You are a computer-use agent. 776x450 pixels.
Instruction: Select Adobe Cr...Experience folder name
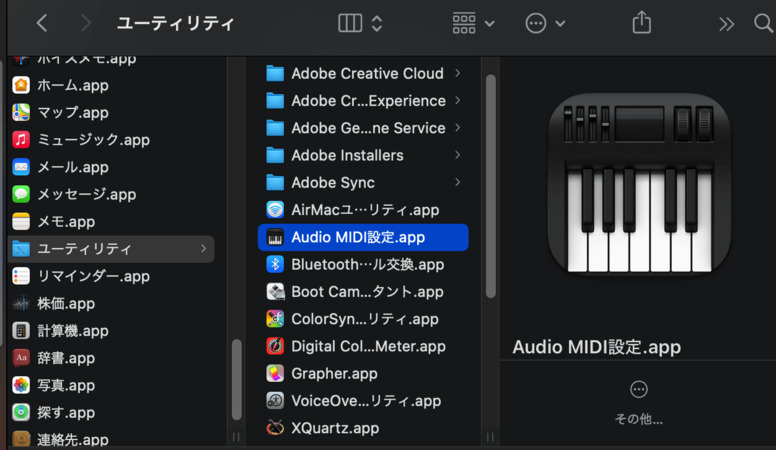pos(368,100)
